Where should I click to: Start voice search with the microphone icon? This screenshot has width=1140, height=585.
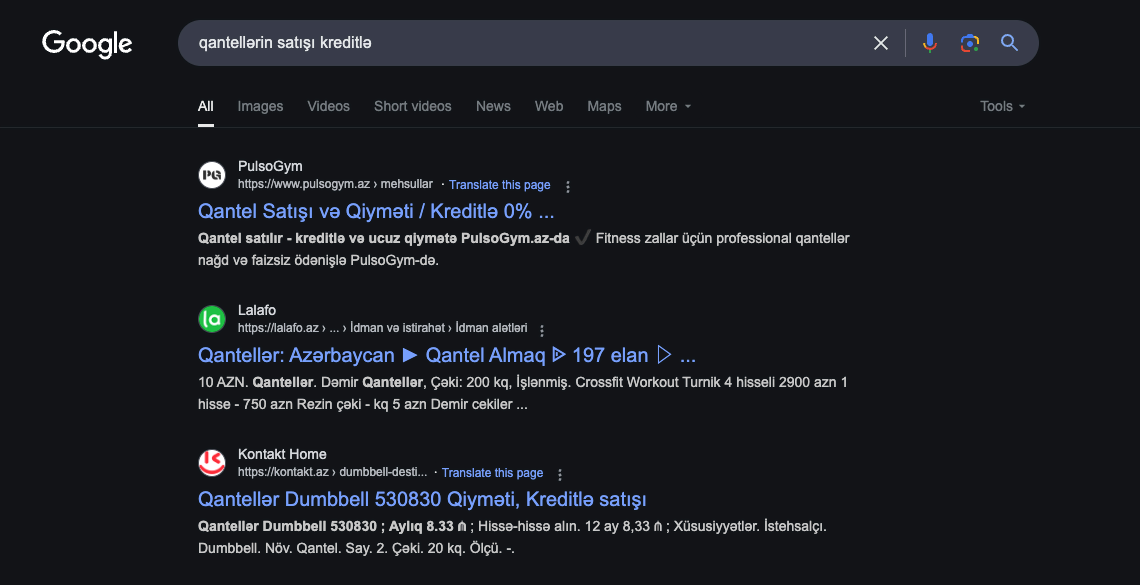pyautogui.click(x=929, y=43)
